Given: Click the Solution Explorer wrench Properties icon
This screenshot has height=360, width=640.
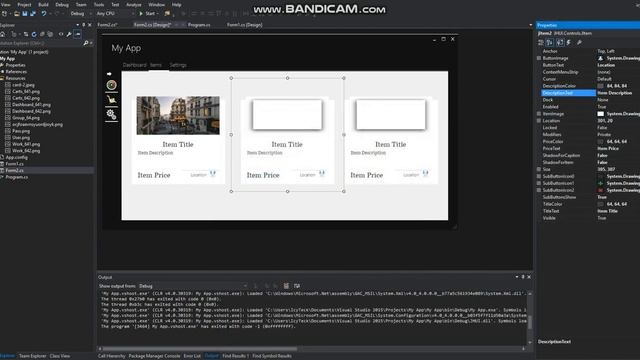Looking at the screenshot, I should [x=69, y=34].
